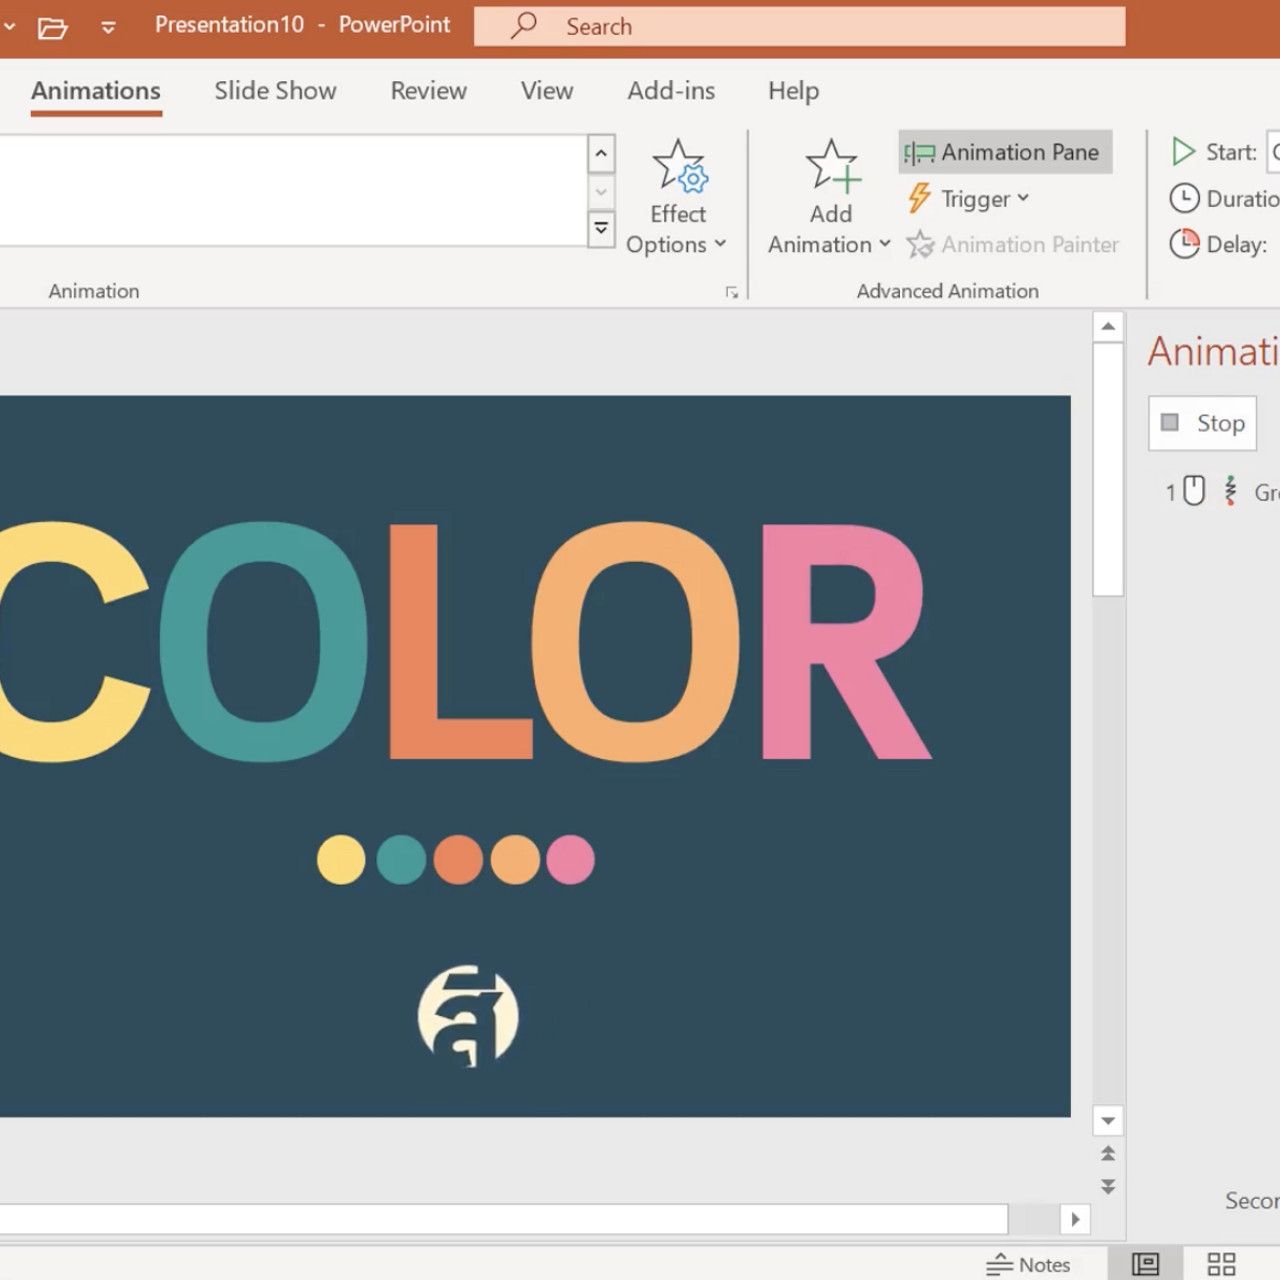This screenshot has height=1280, width=1280.
Task: Click the Animation Pane icon glyph
Action: pos(919,153)
